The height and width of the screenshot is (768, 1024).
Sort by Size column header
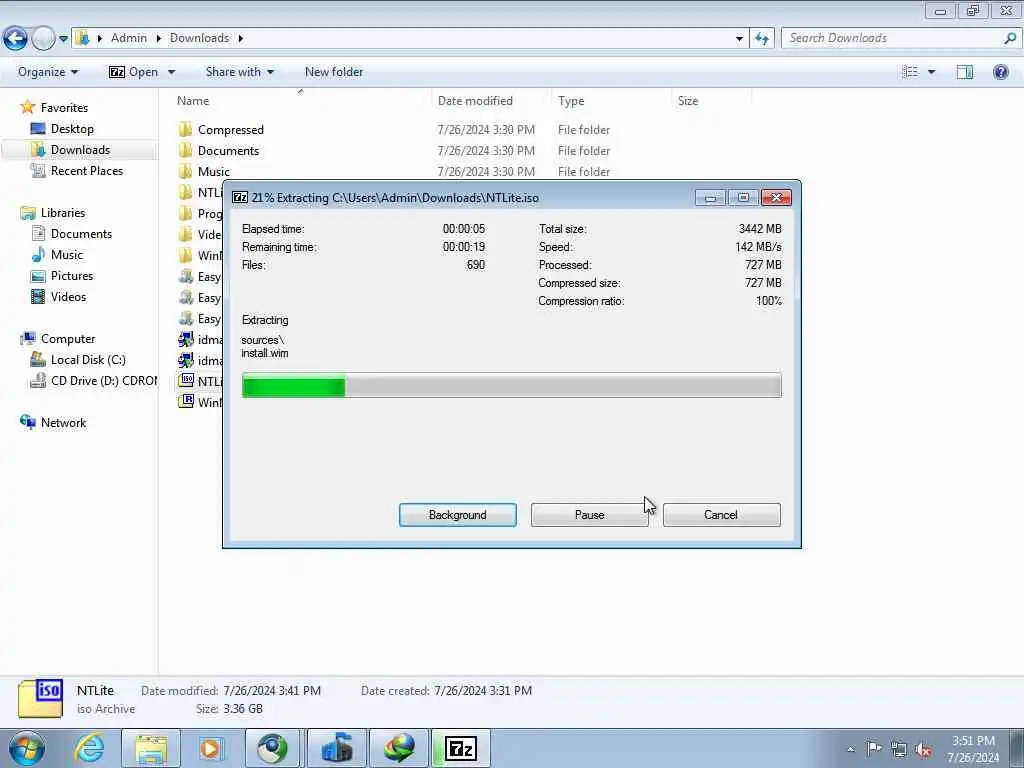click(x=688, y=101)
